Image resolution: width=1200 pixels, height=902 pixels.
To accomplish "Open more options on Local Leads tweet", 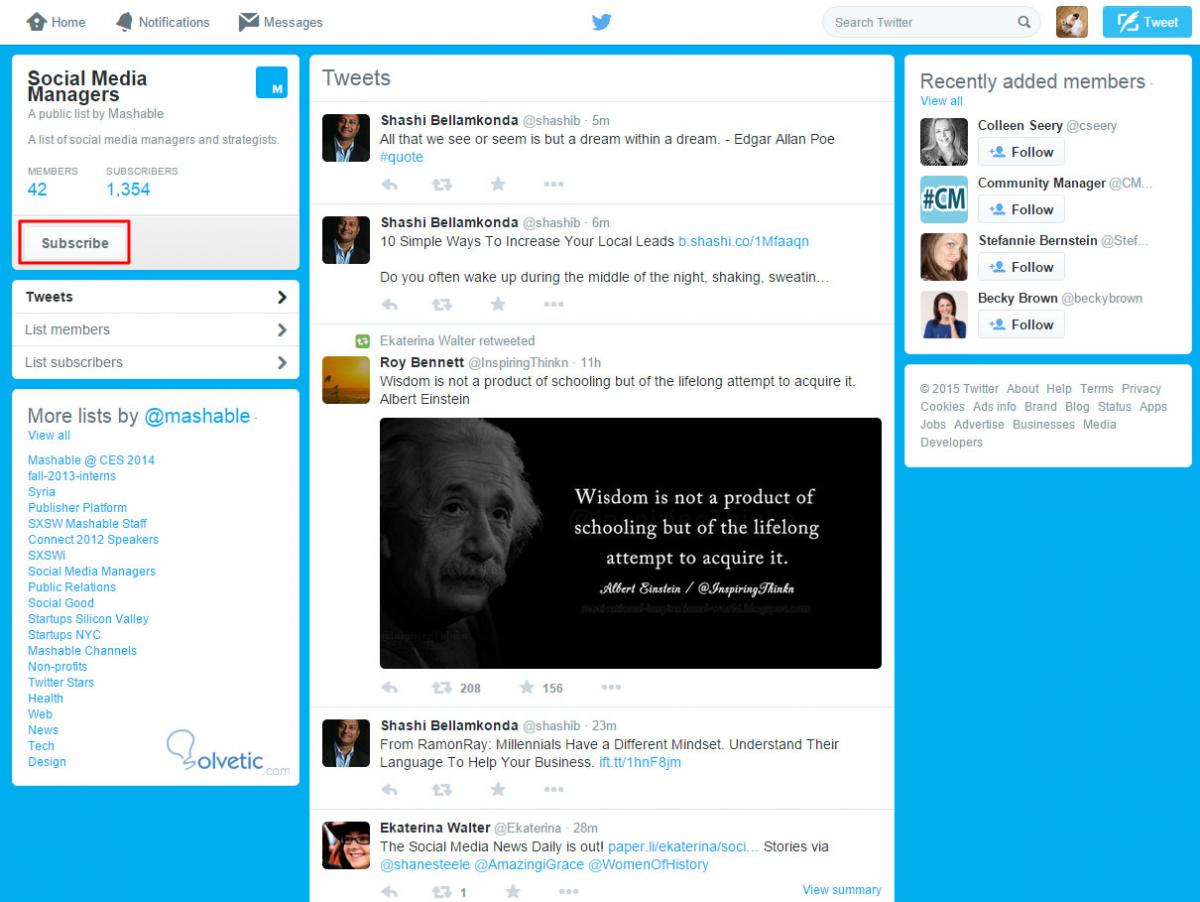I will tap(554, 304).
